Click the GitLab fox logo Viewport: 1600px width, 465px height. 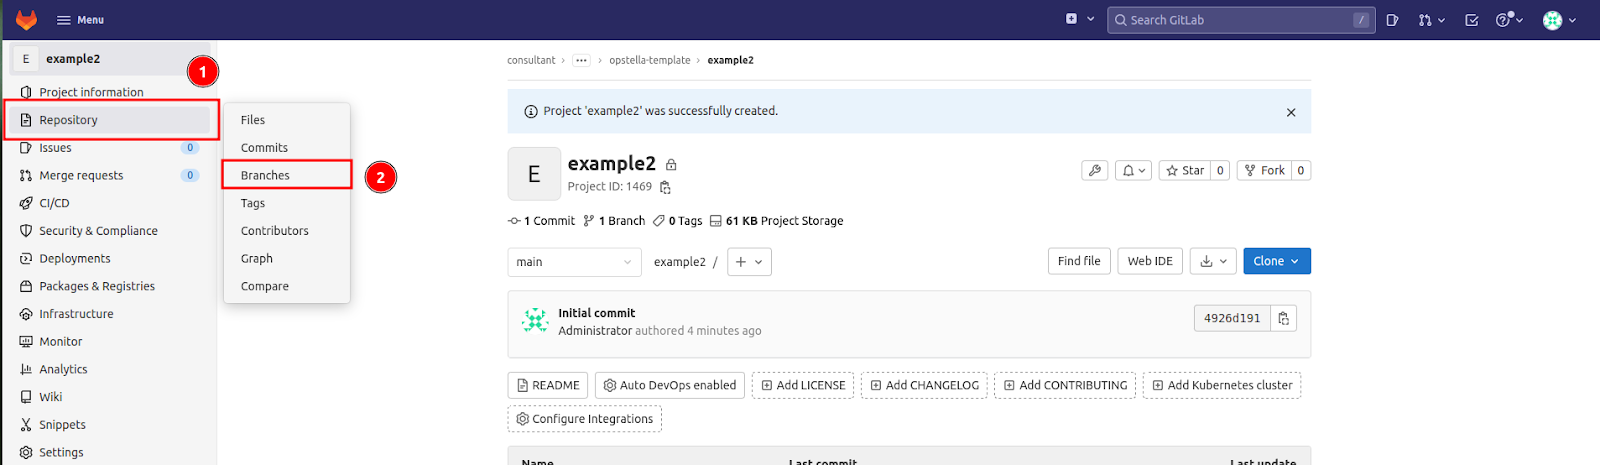(x=26, y=19)
